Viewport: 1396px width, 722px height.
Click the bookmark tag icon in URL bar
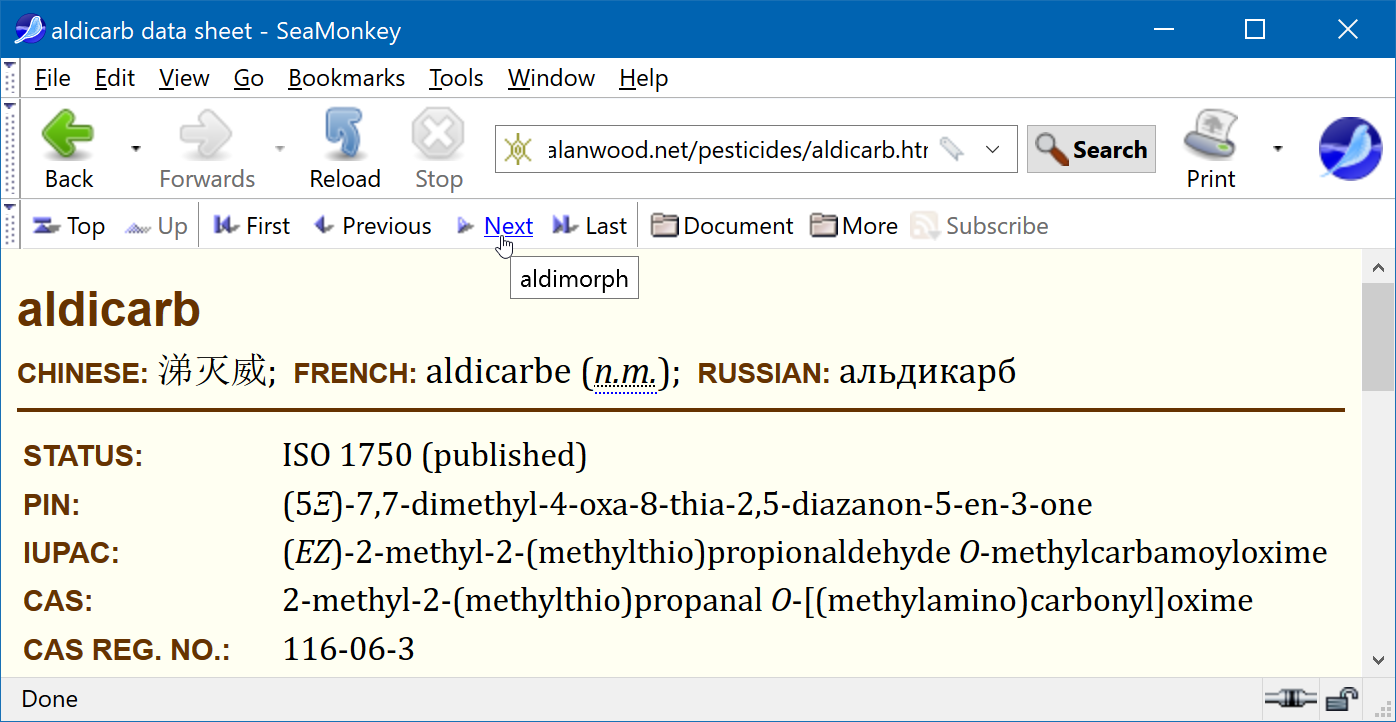click(x=952, y=150)
